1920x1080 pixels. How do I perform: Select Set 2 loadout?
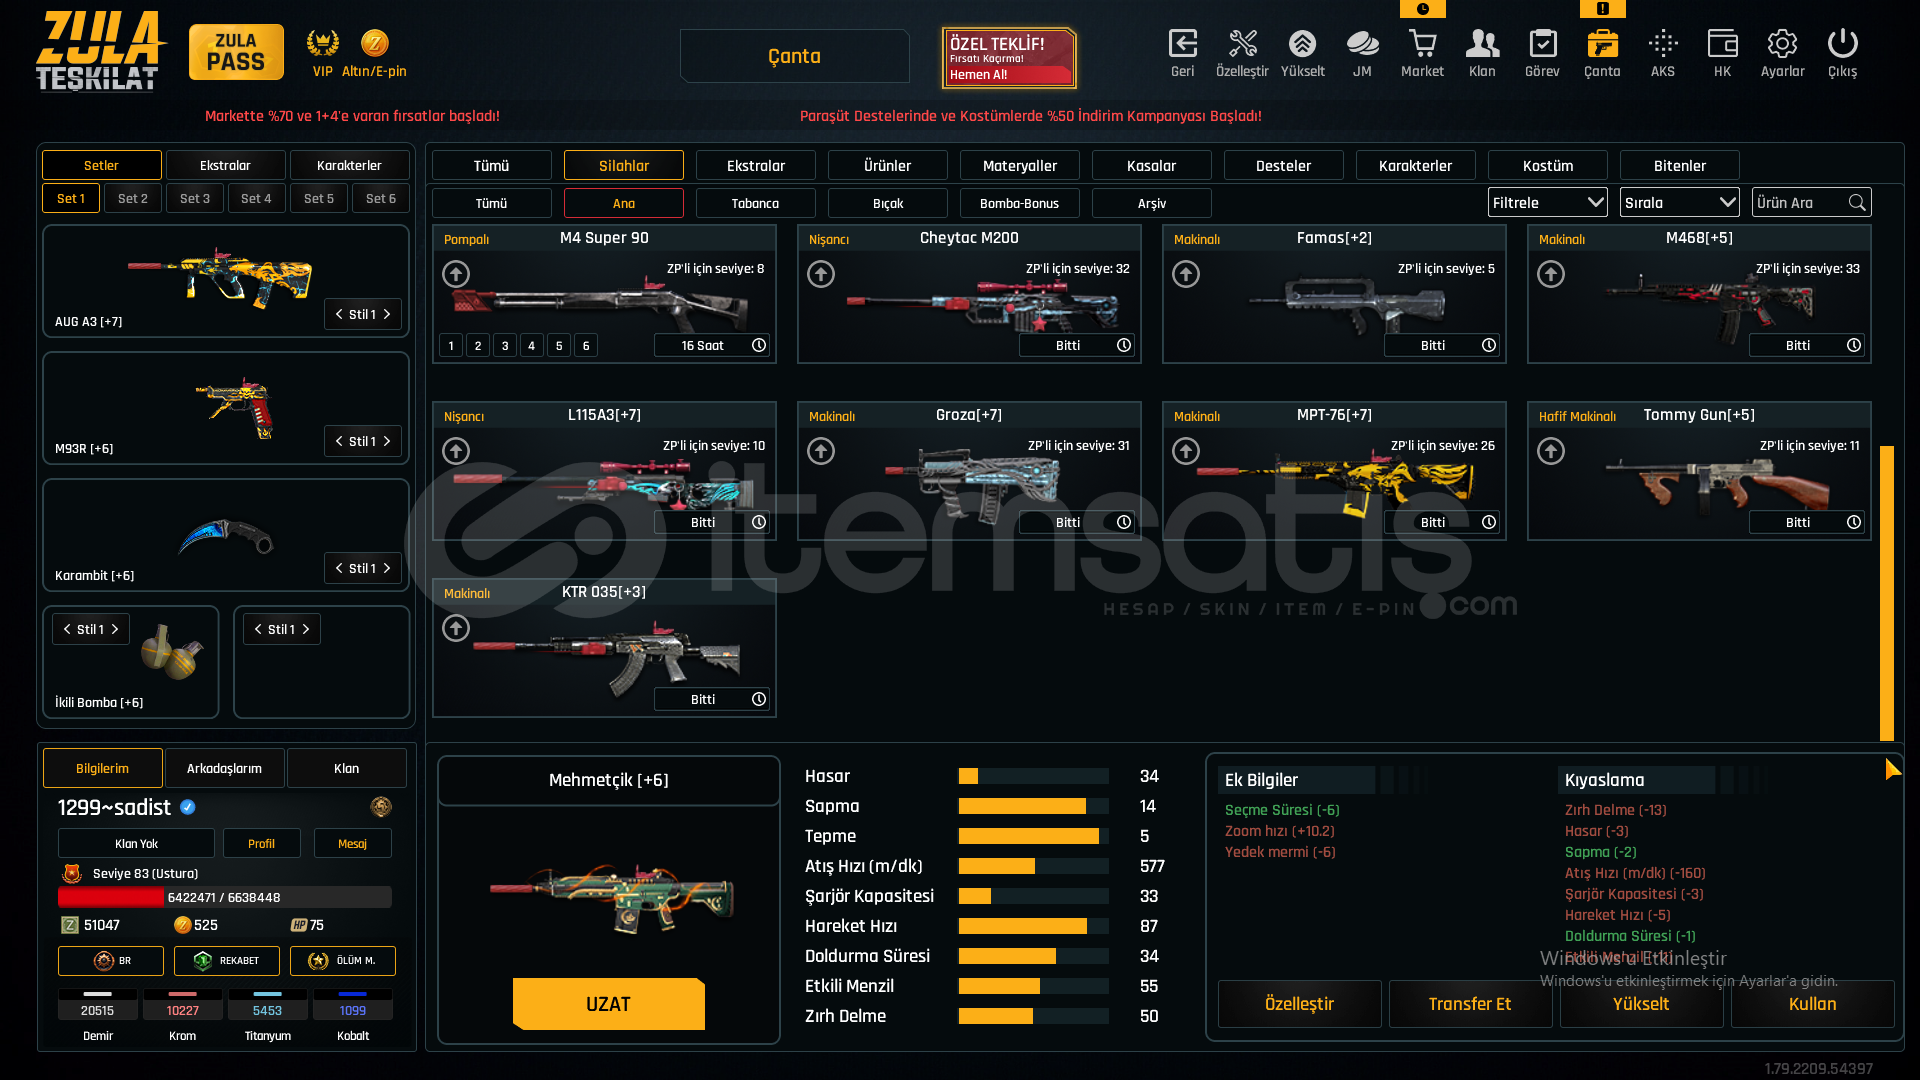(x=133, y=198)
